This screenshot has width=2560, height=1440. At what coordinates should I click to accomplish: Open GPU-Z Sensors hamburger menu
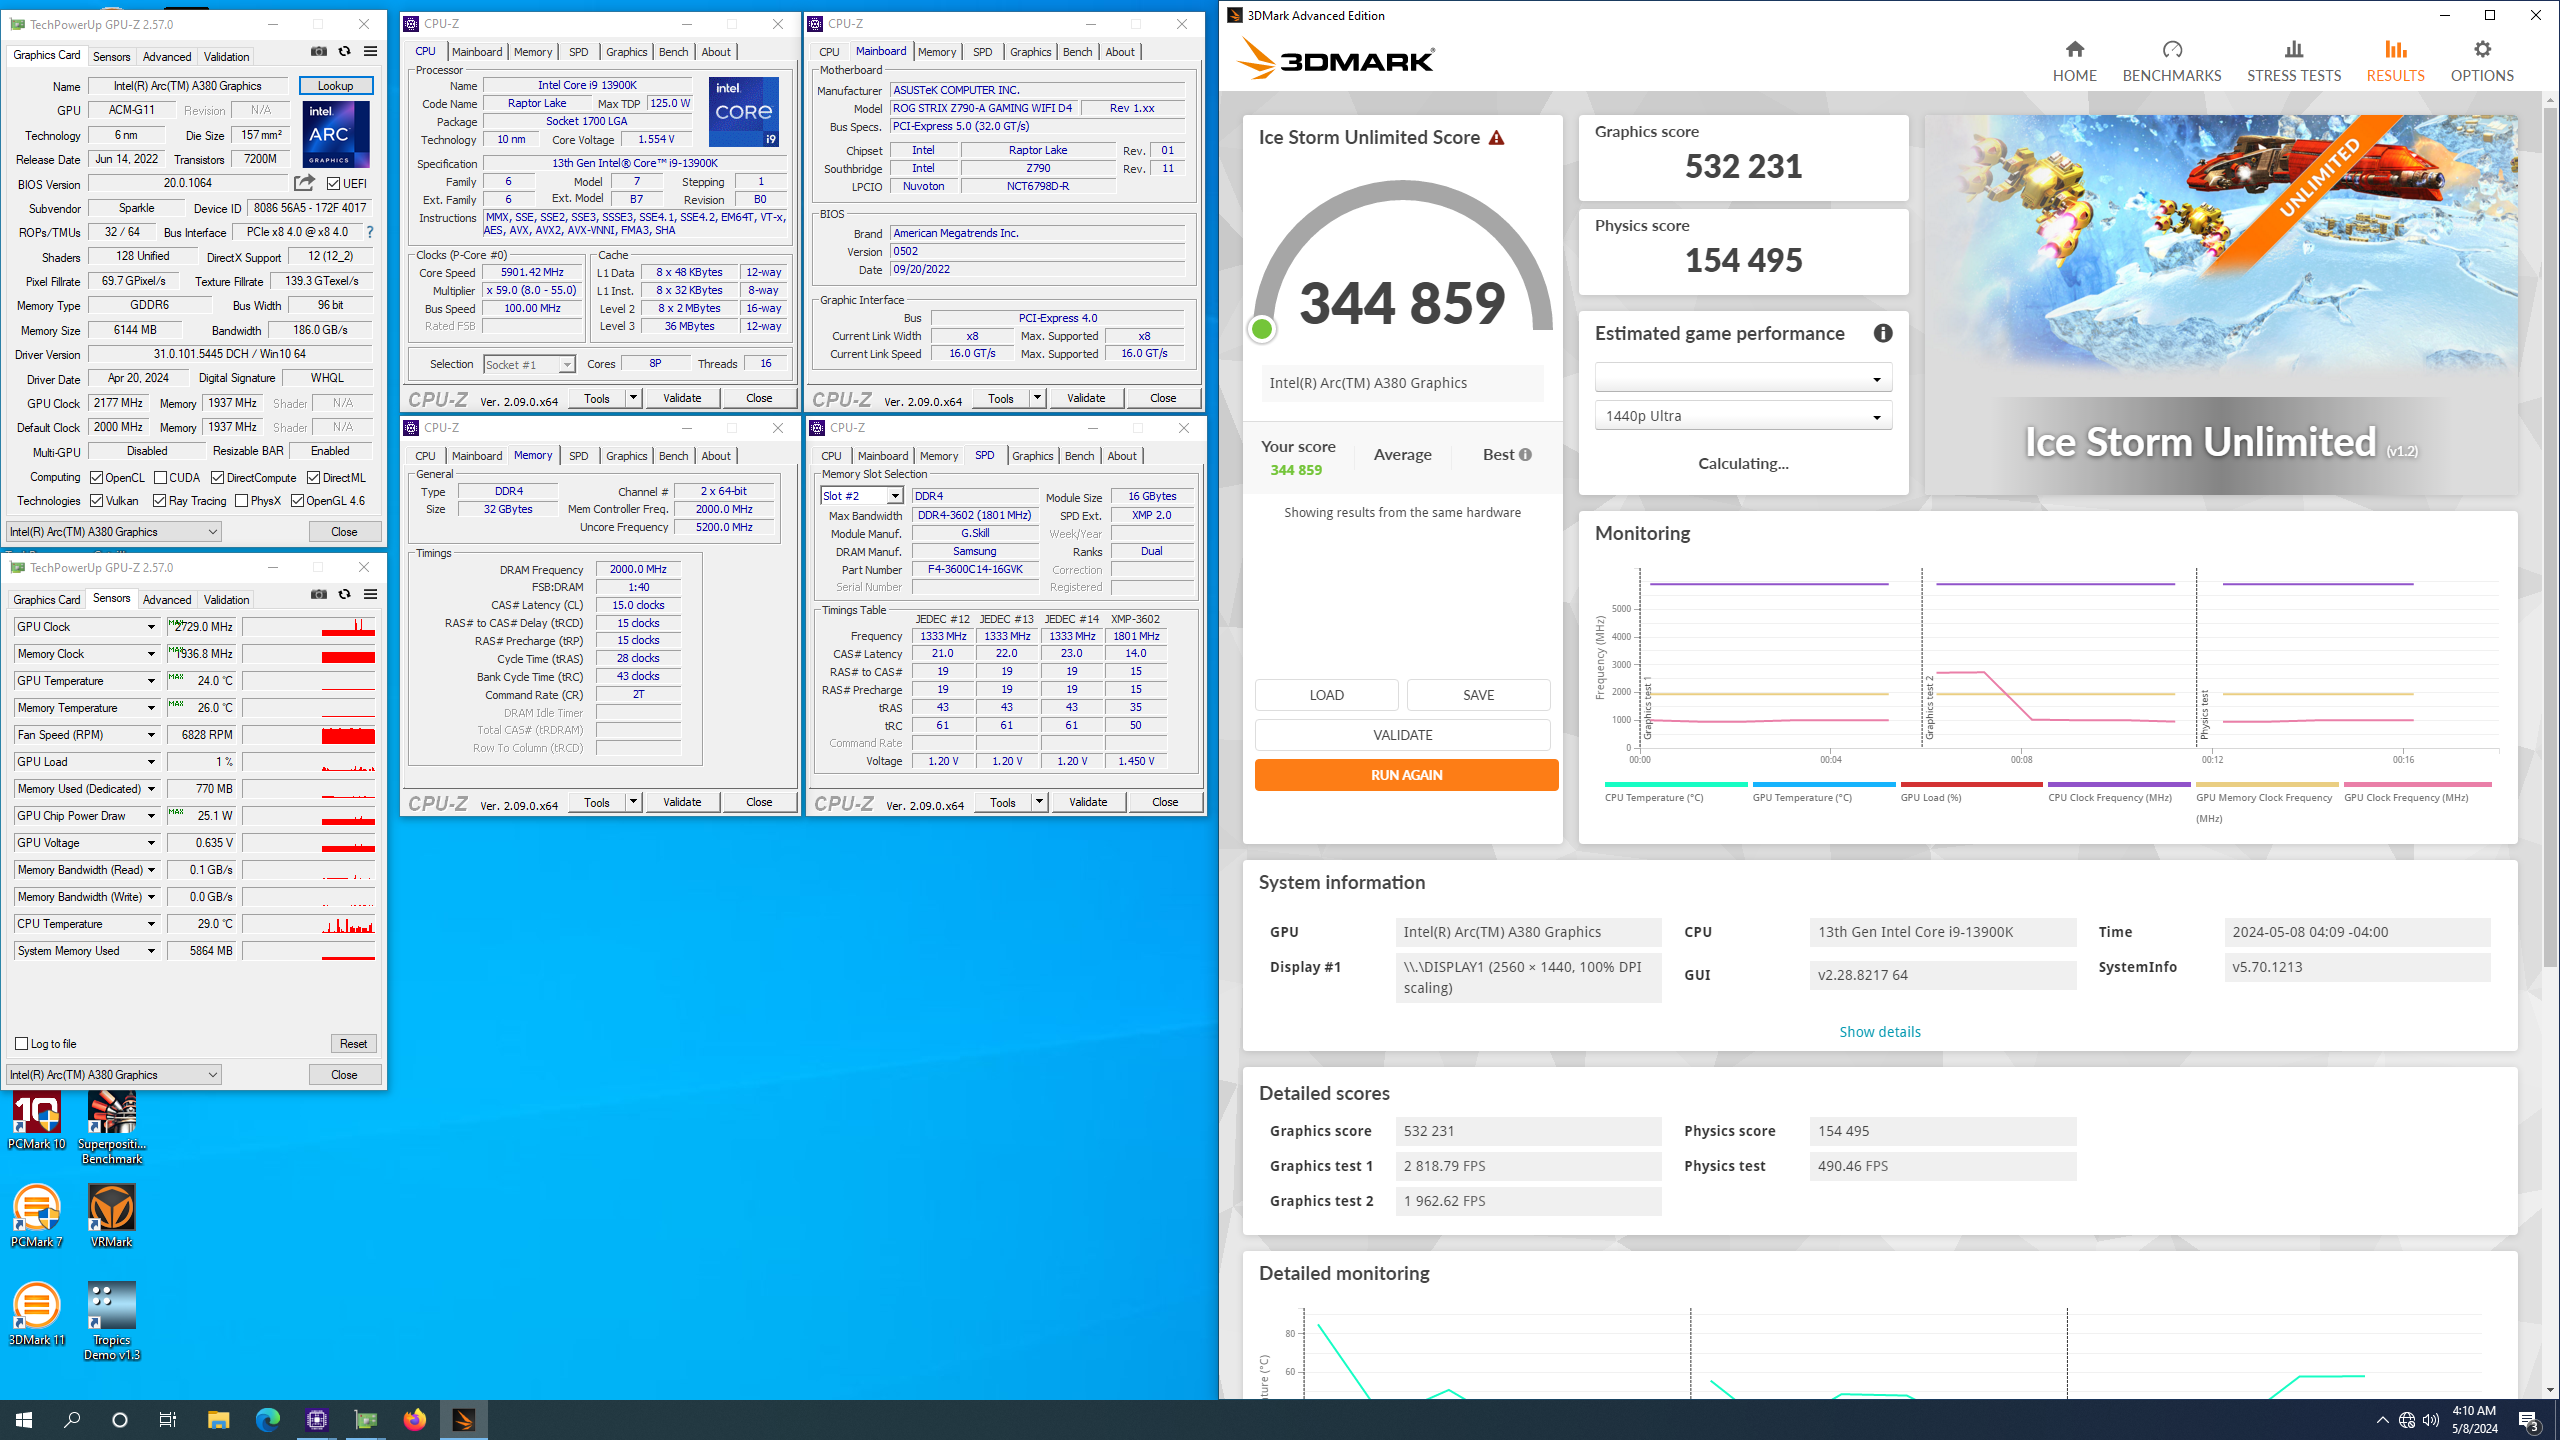[x=370, y=595]
